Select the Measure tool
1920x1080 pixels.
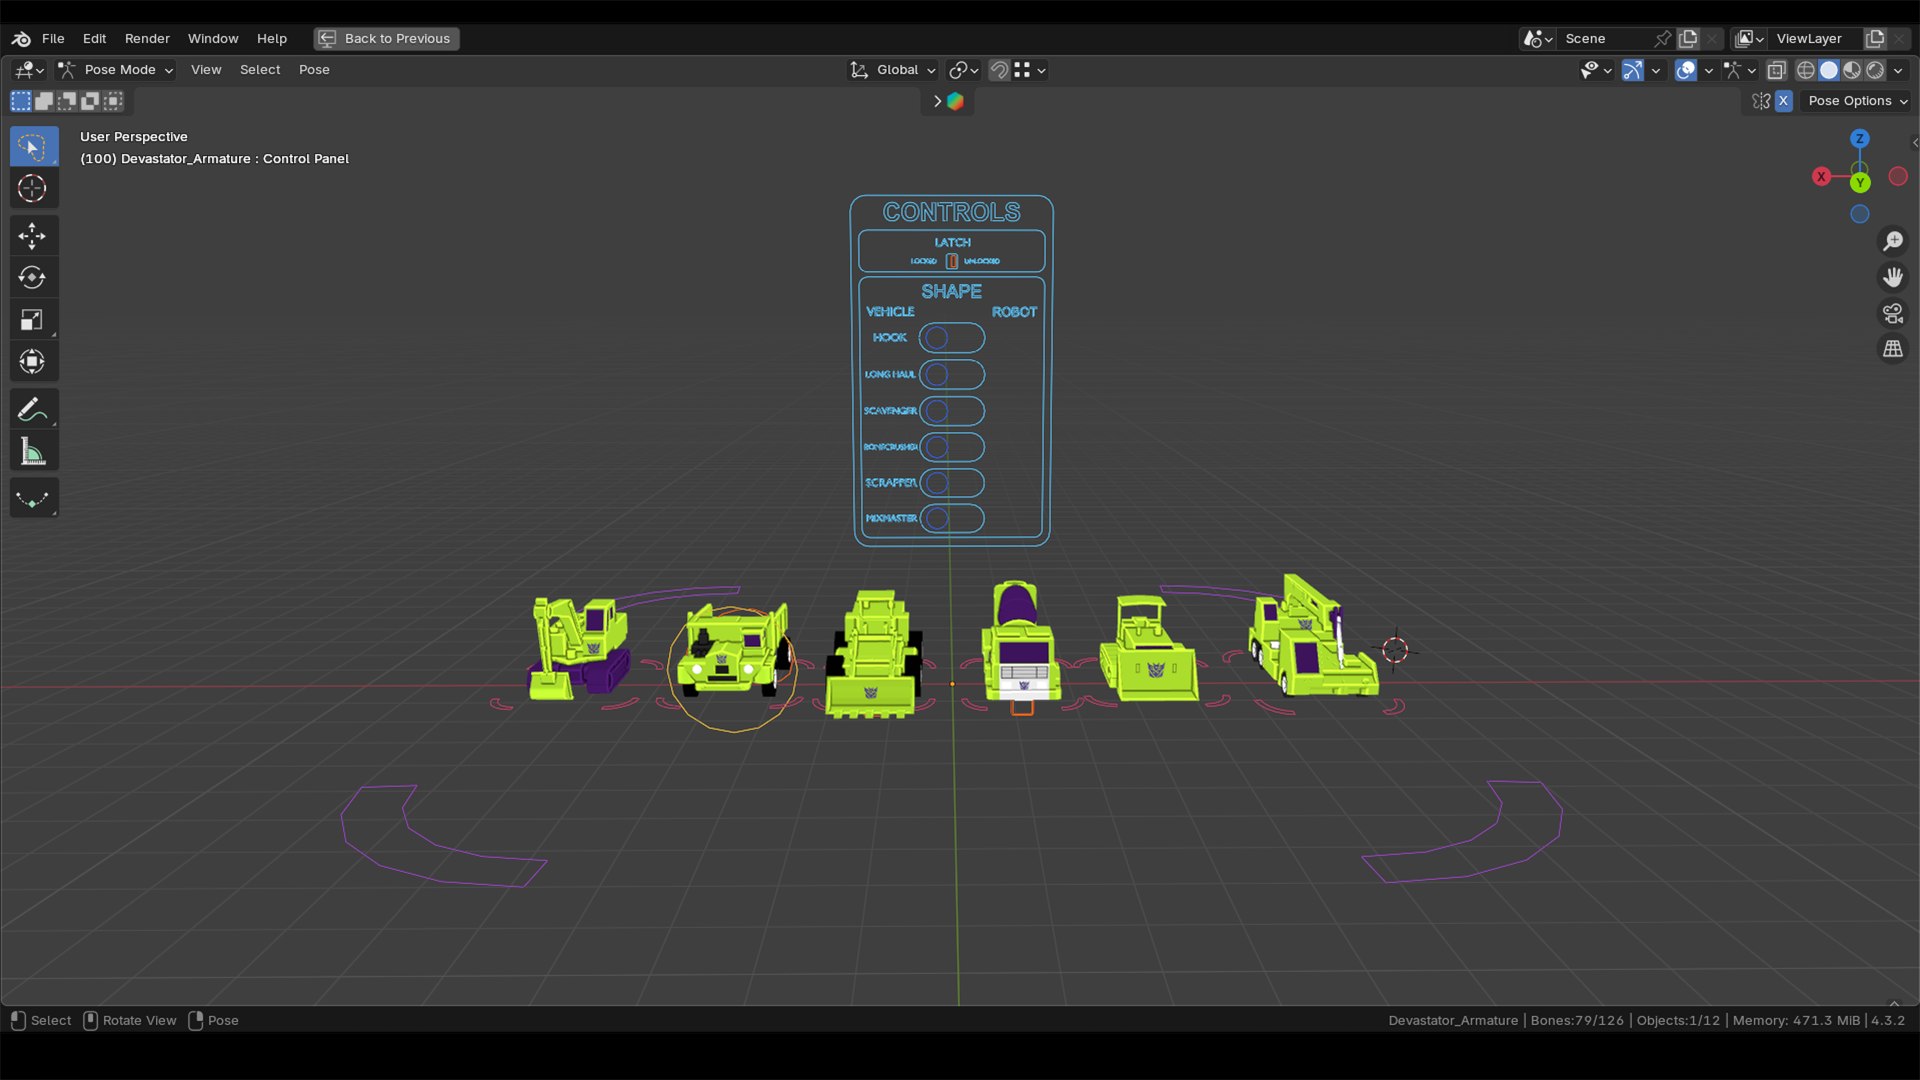click(33, 451)
